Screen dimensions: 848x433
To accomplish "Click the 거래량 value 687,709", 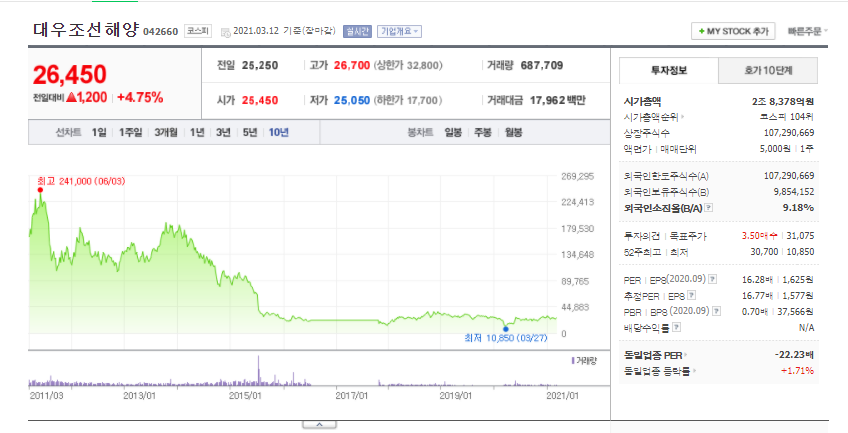I will pos(542,65).
